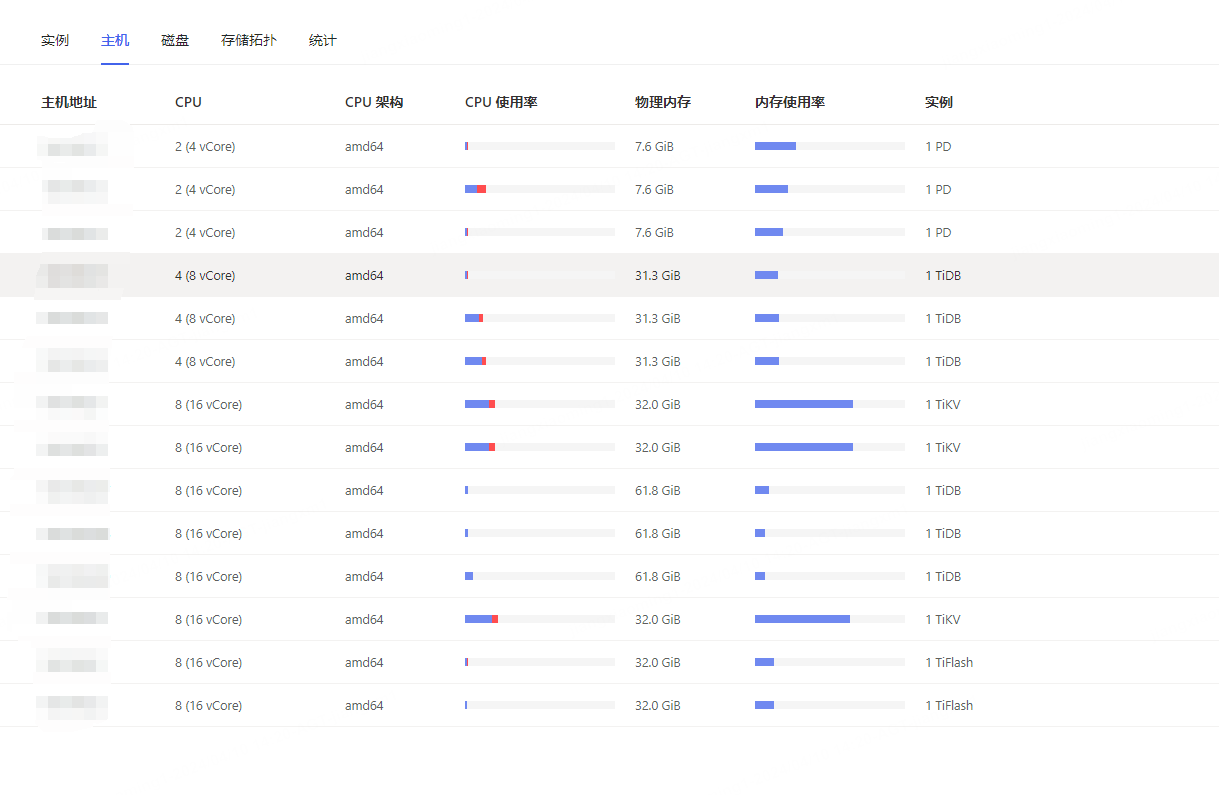Click the 实例 column header in the table
Viewport: 1219px width, 795px height.
pos(939,102)
